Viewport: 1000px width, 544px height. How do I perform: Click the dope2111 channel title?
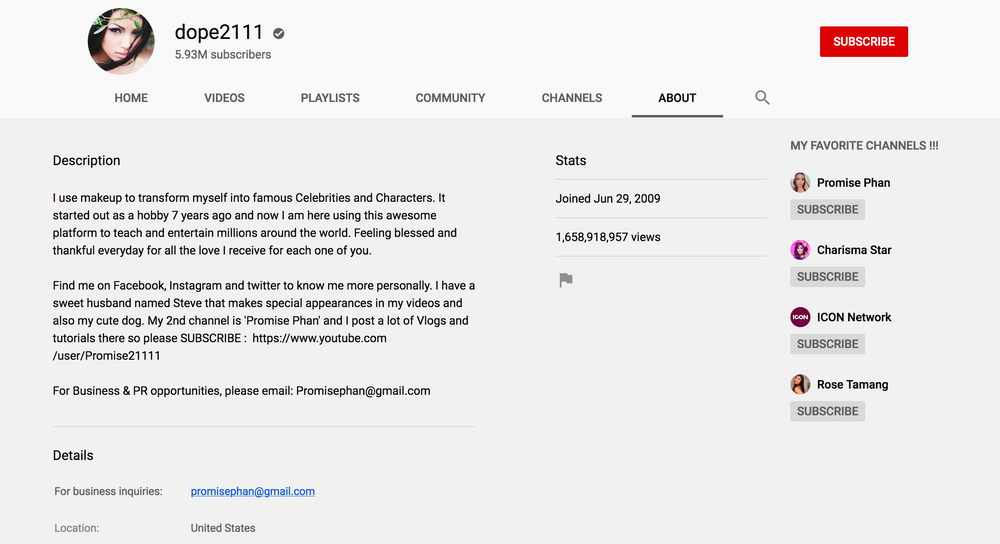tap(219, 32)
